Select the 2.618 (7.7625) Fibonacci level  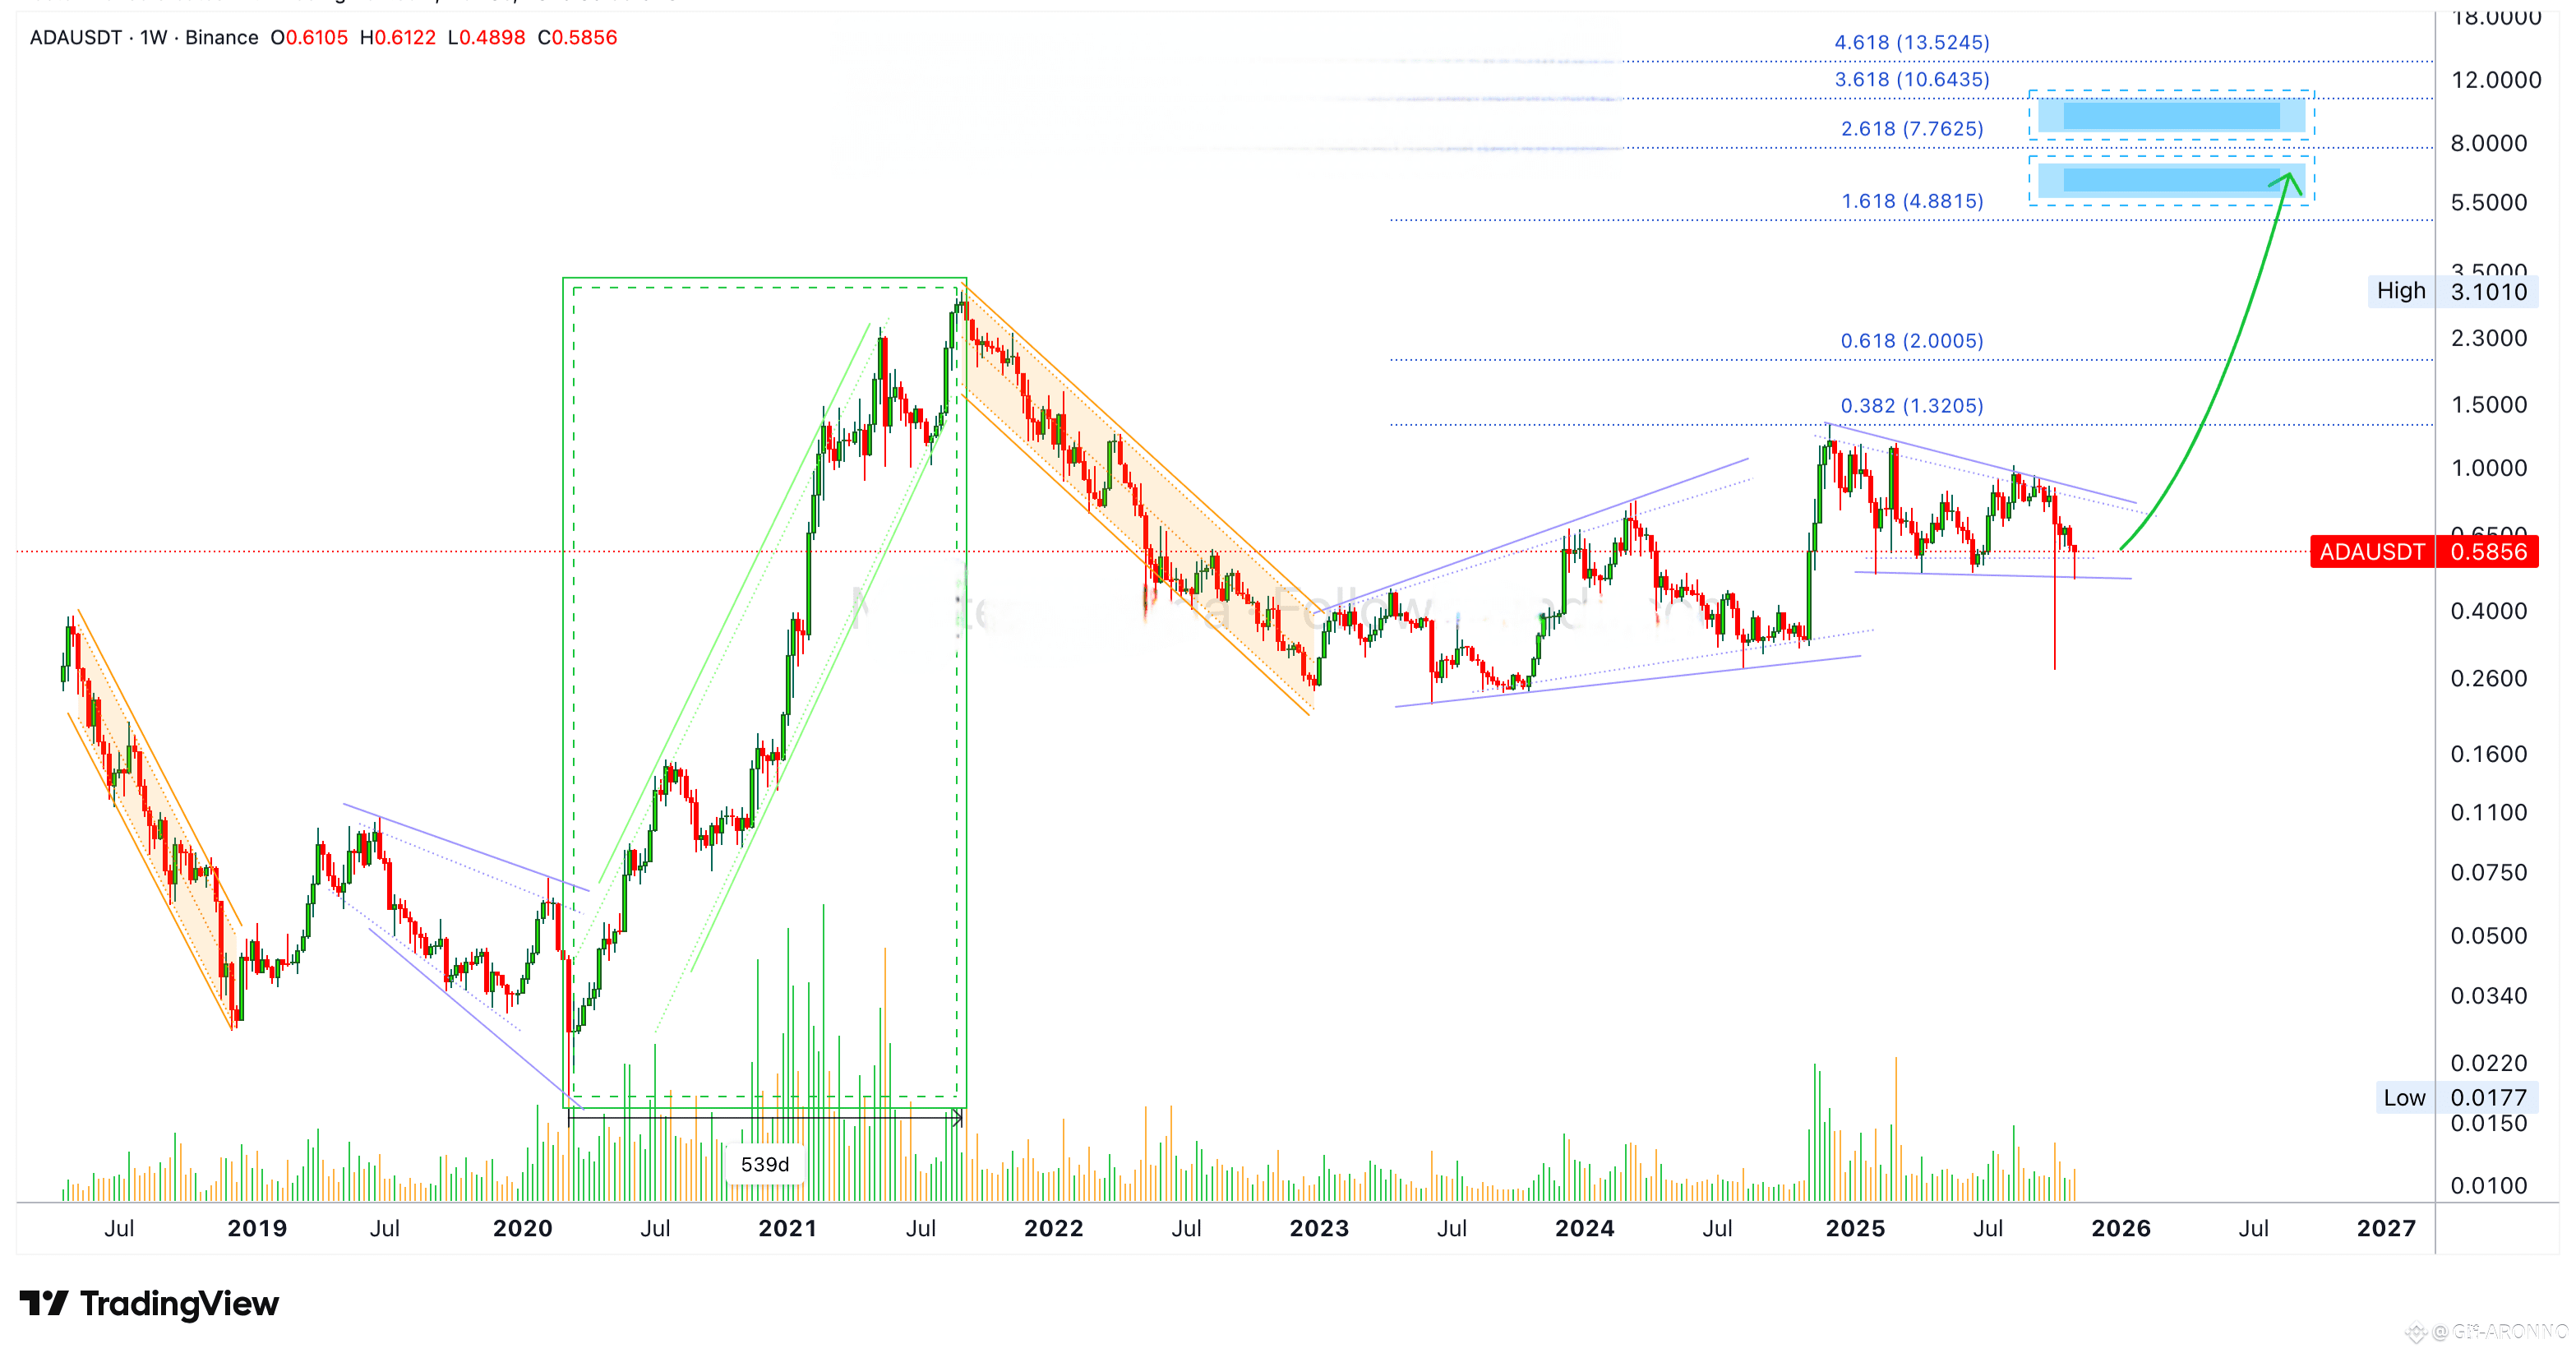(1911, 129)
